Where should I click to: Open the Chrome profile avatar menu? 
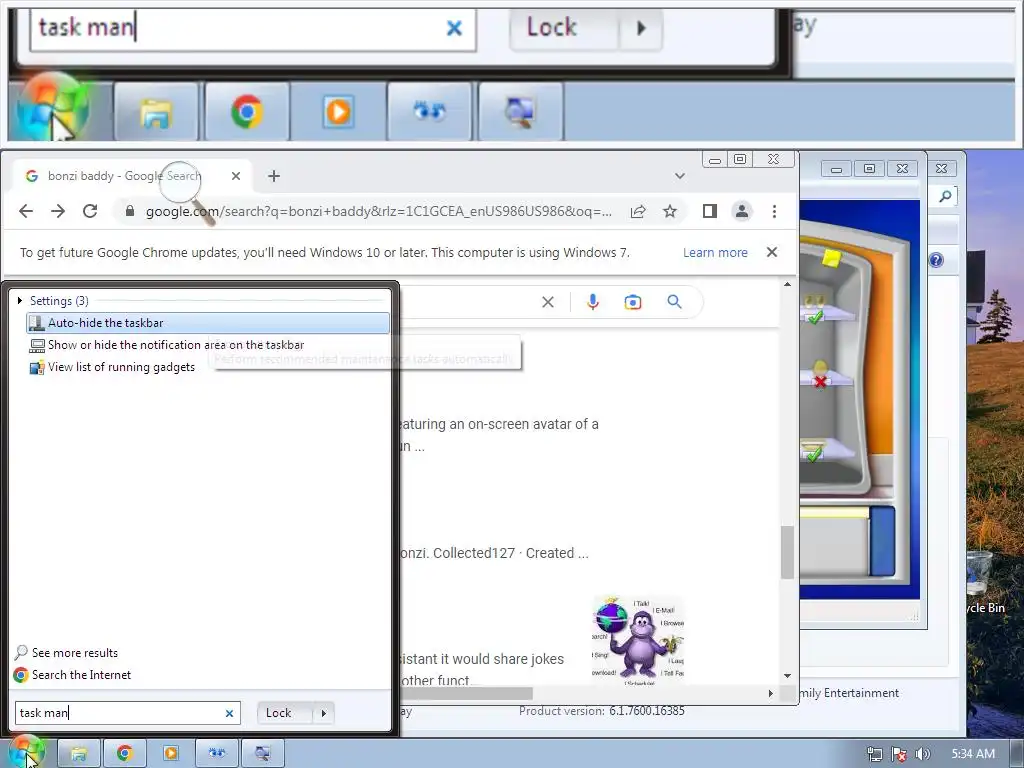coord(742,211)
